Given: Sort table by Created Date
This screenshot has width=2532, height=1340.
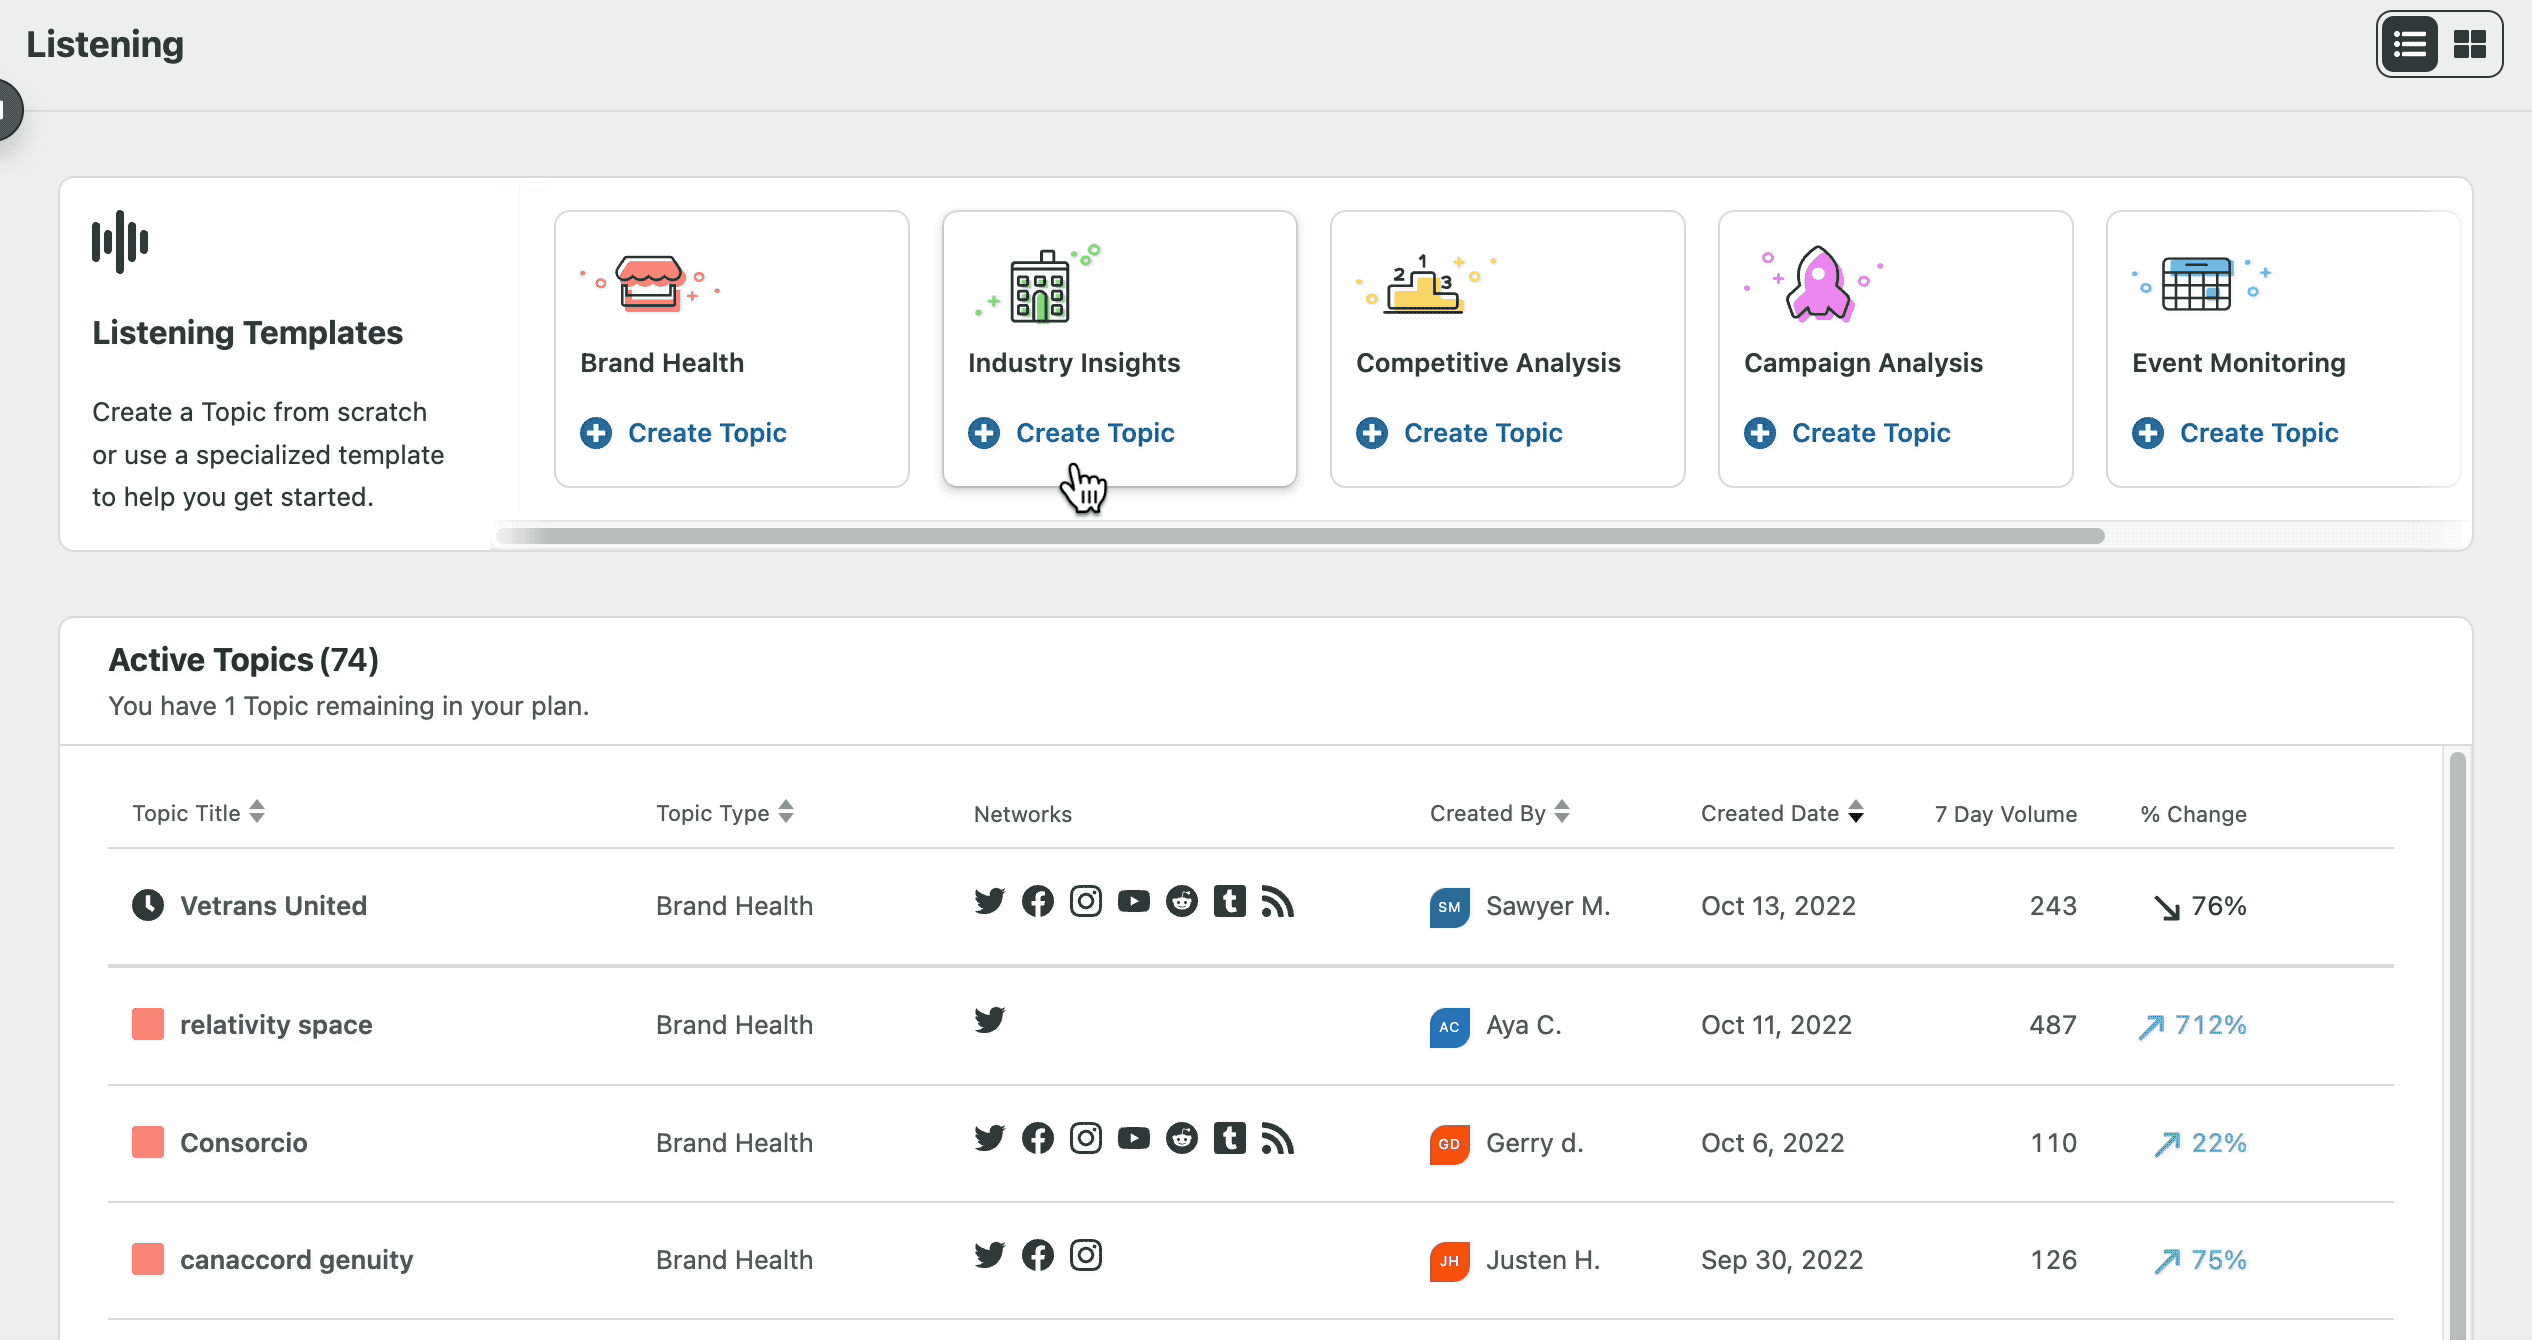Looking at the screenshot, I should (x=1783, y=813).
